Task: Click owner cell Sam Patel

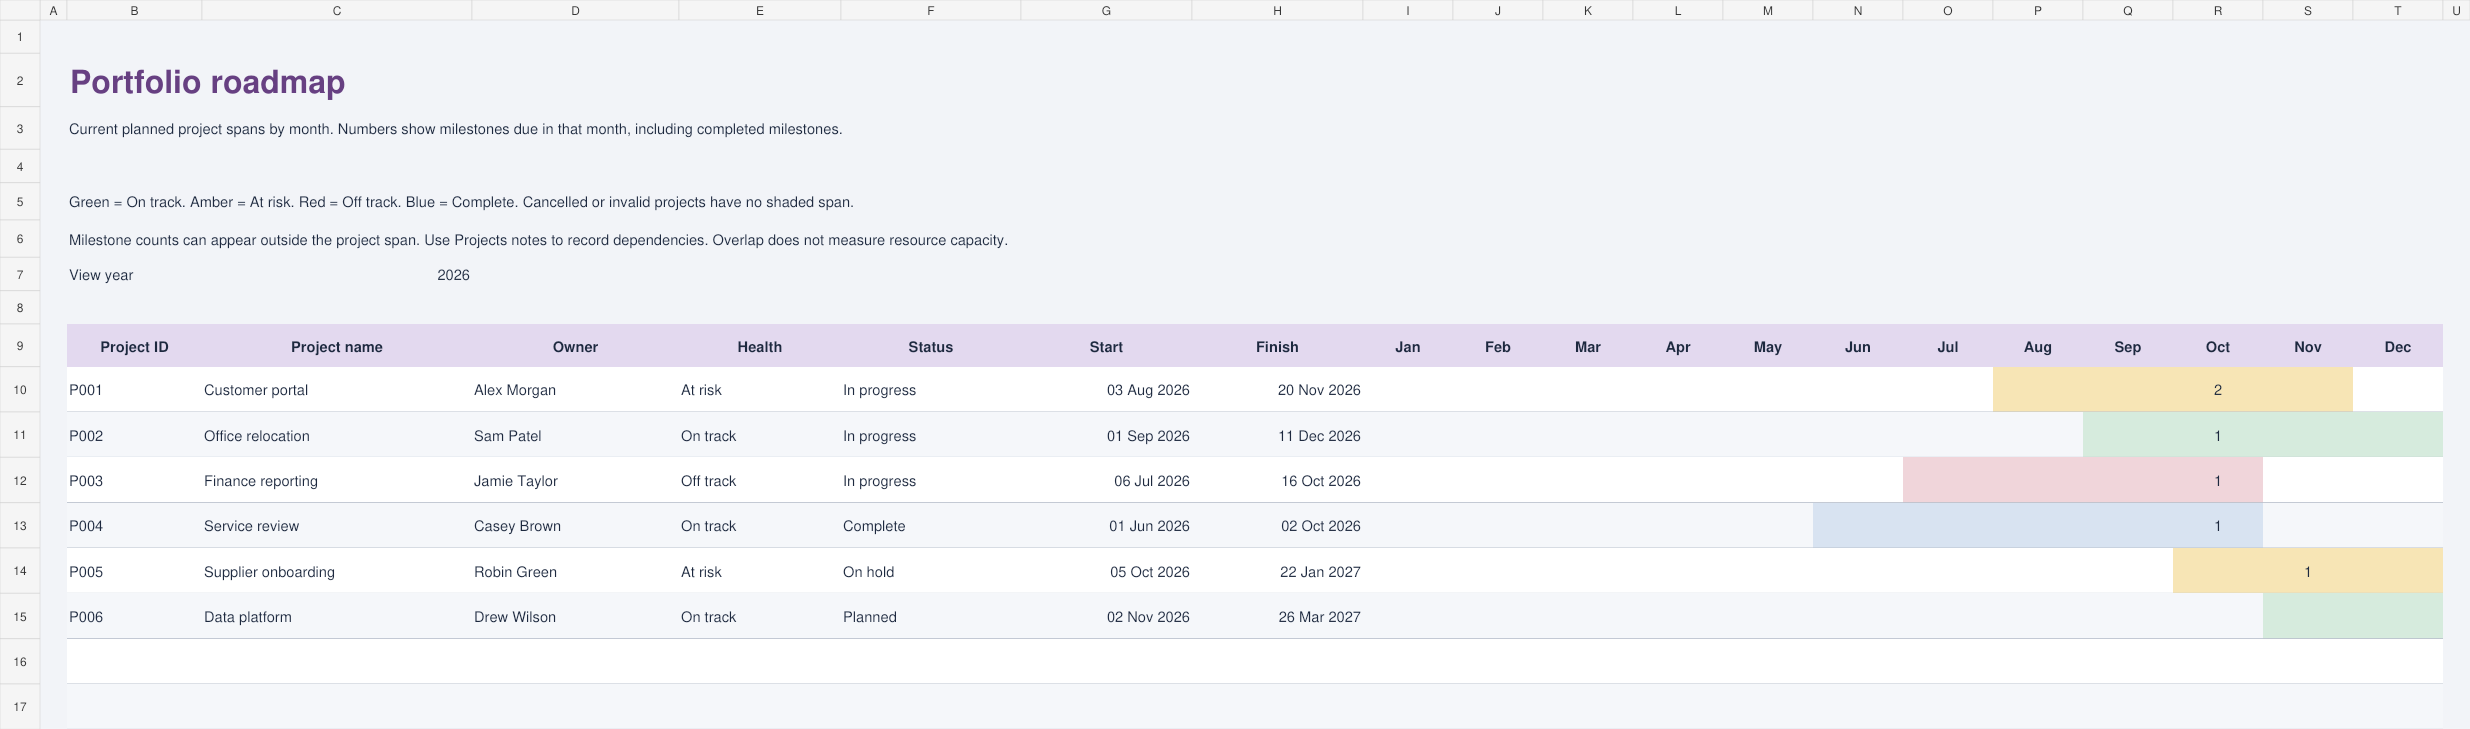Action: tap(575, 436)
